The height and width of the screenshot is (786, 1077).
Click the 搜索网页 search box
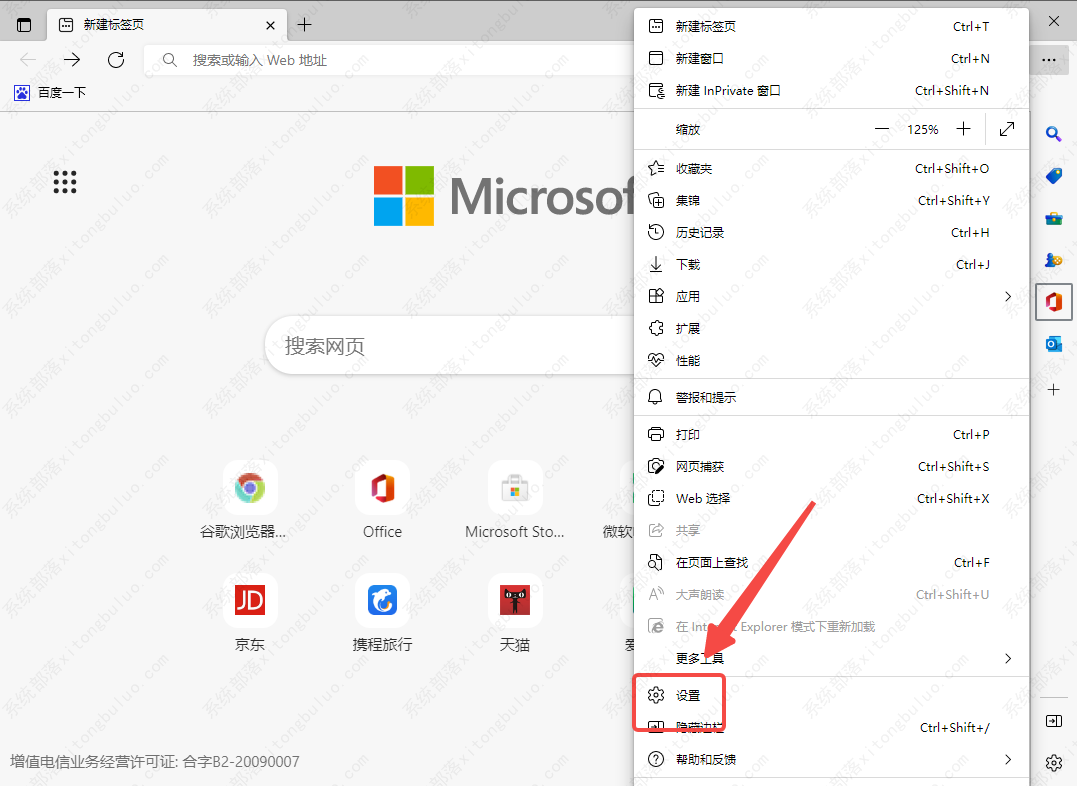450,346
